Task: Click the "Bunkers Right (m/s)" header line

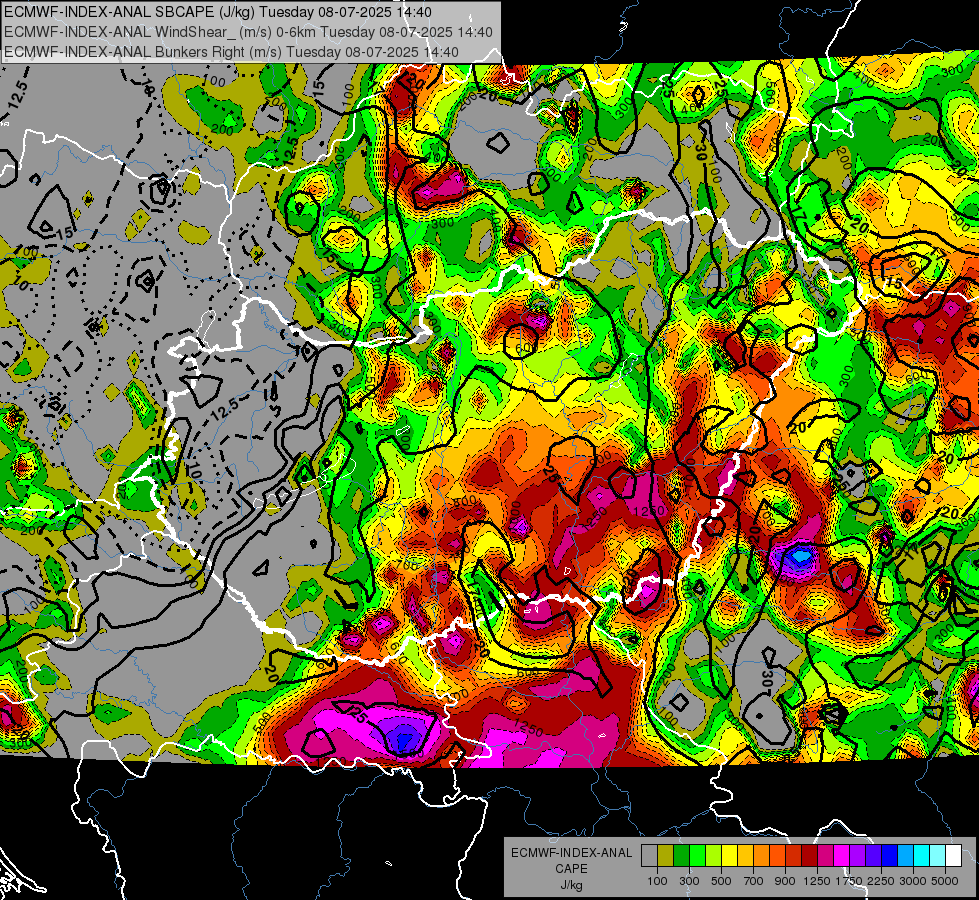Action: tap(232, 52)
